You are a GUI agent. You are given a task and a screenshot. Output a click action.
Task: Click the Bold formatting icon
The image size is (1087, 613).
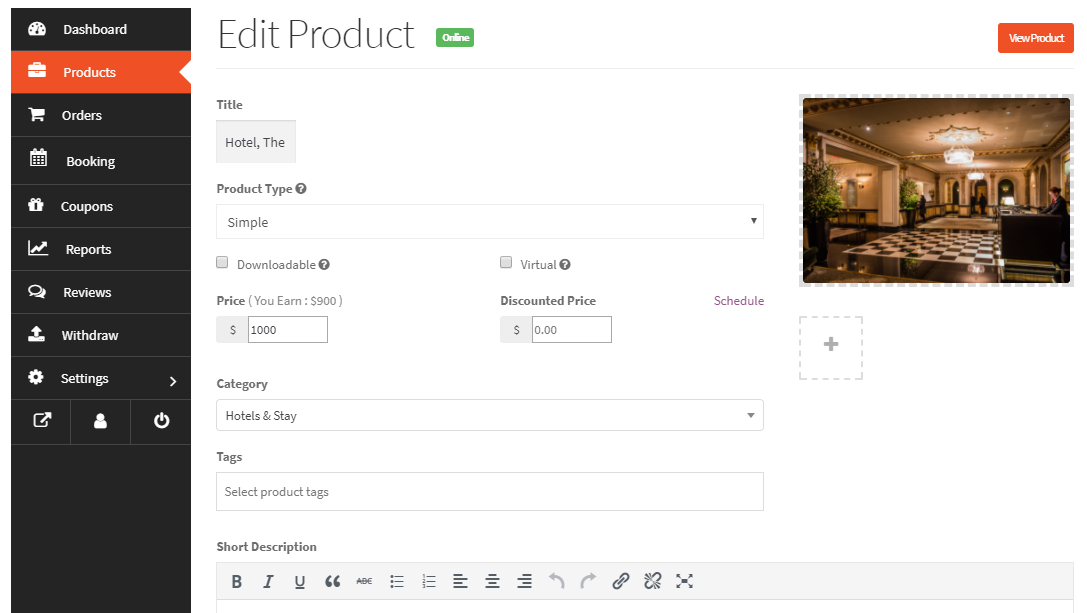point(237,581)
